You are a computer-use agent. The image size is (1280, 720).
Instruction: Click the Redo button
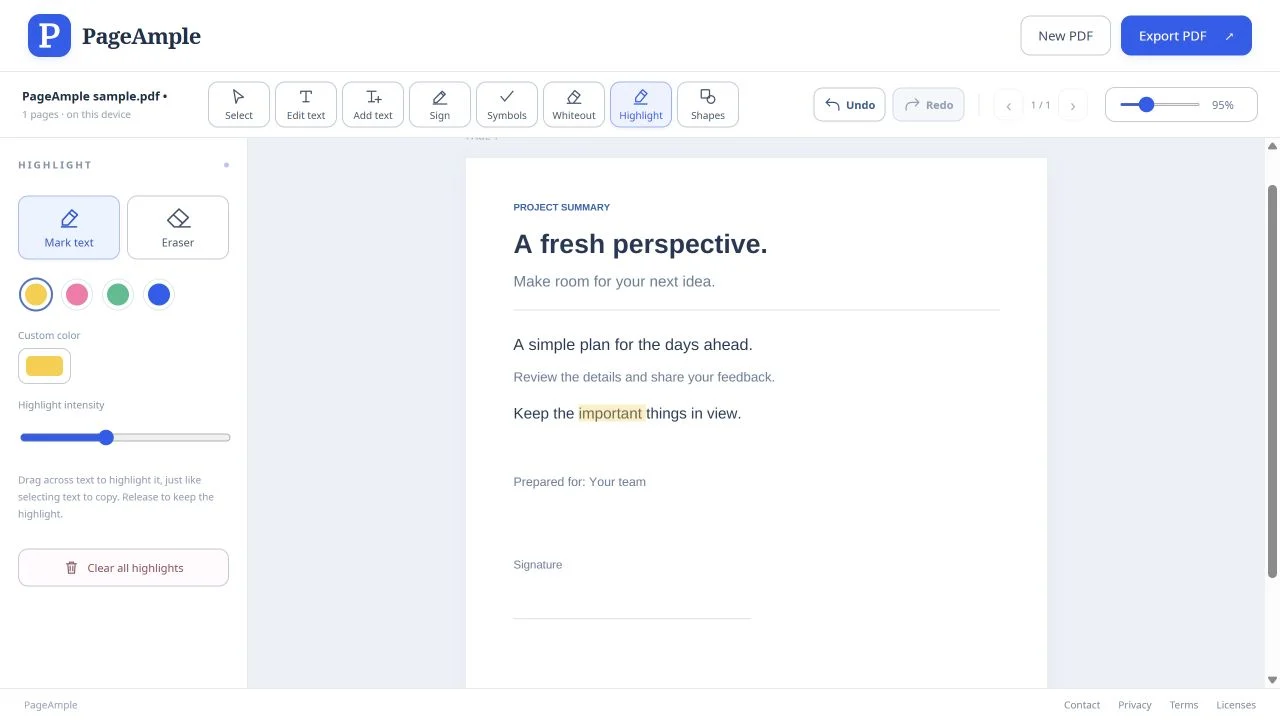coord(928,105)
